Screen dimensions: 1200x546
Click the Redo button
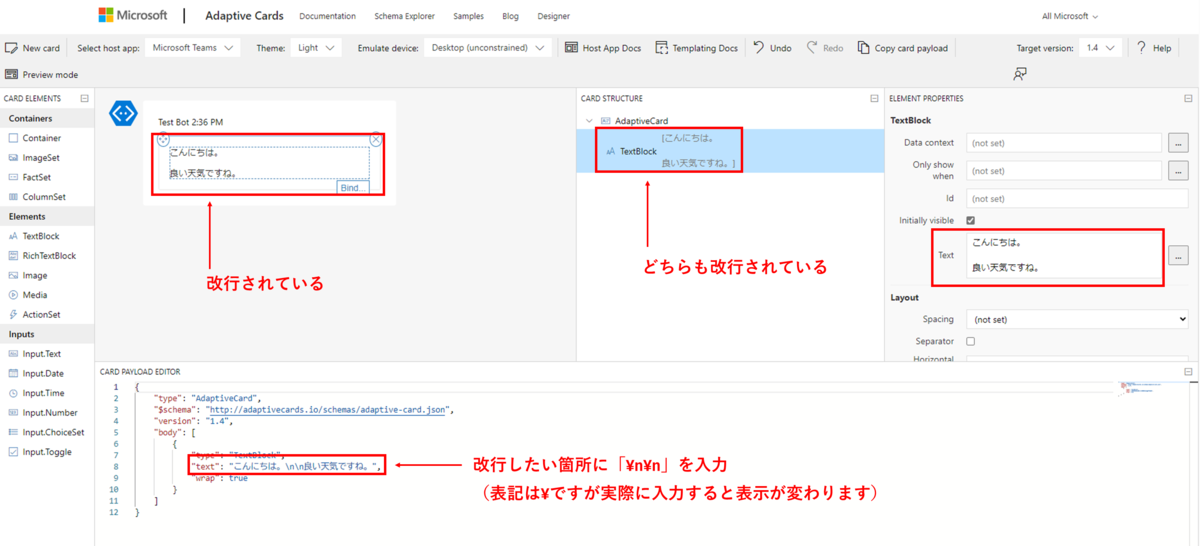point(825,48)
